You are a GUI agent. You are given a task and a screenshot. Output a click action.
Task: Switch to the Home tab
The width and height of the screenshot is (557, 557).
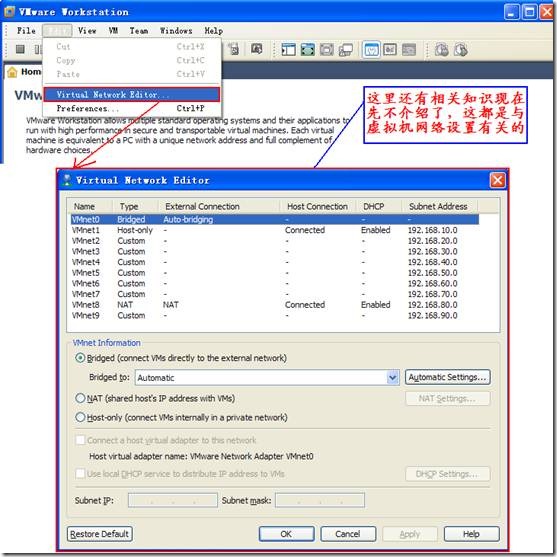[24, 72]
